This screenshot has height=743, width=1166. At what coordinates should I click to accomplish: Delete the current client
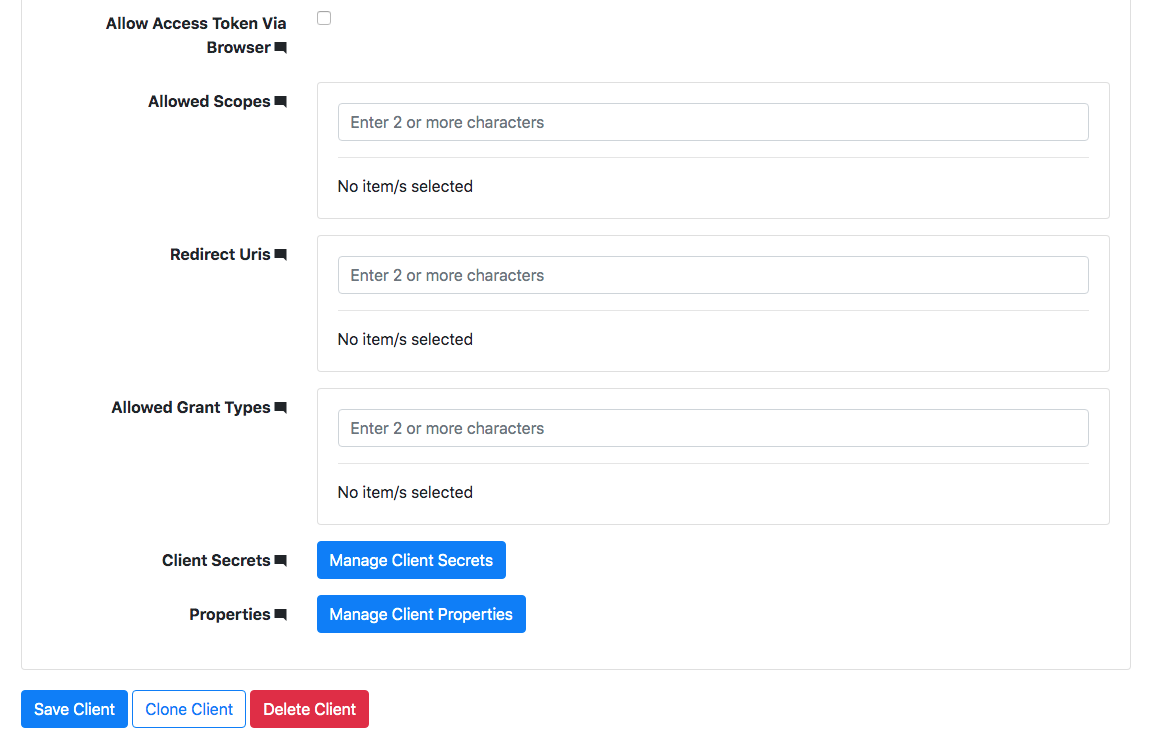(x=309, y=709)
